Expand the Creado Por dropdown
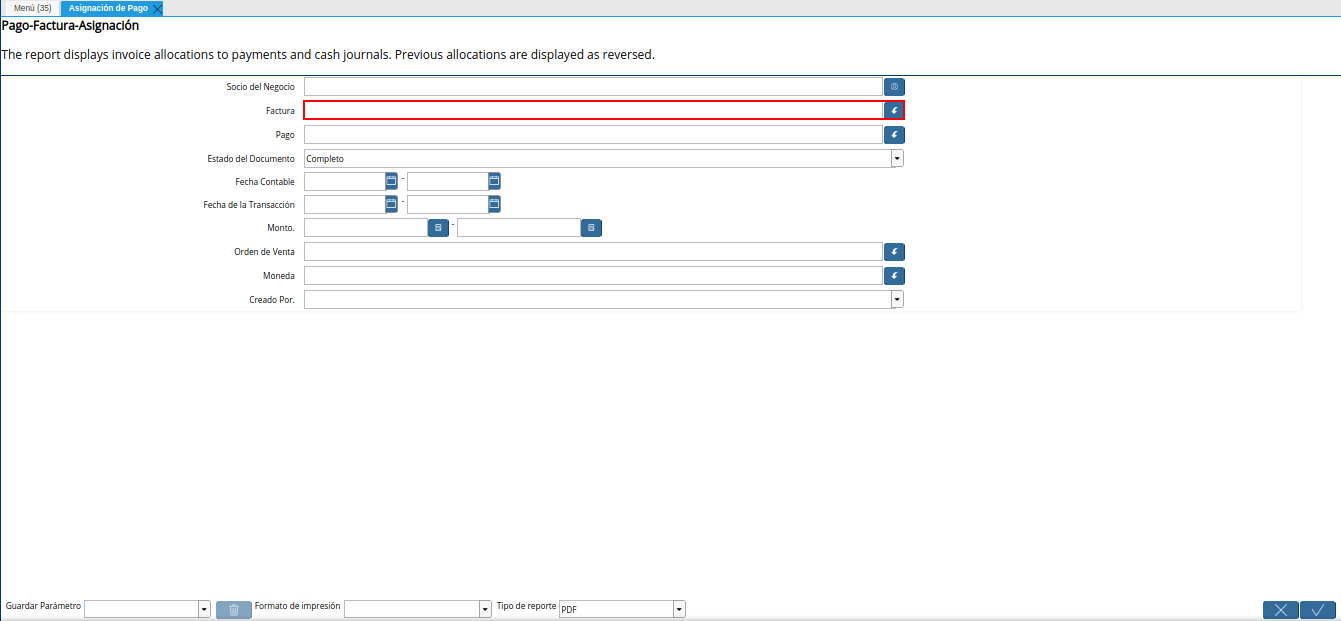The height and width of the screenshot is (621, 1341). tap(897, 299)
